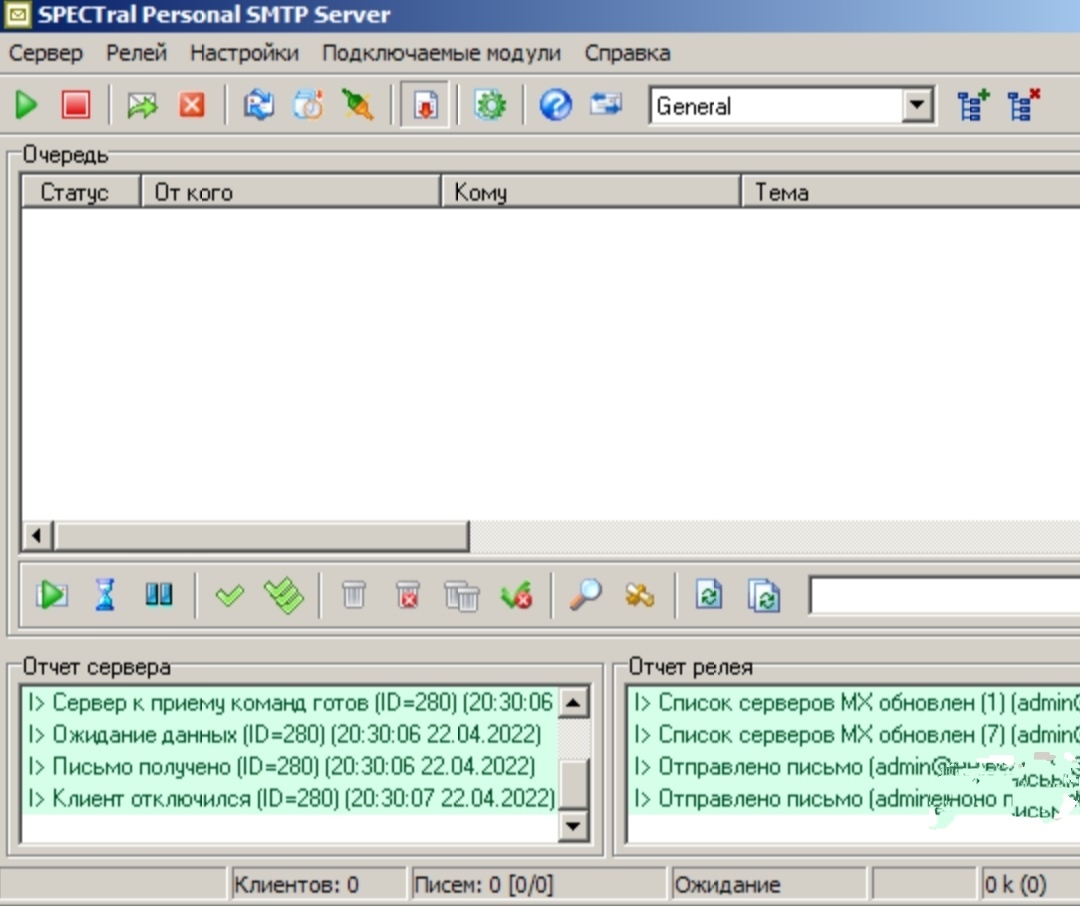Click the multiple trash bins icon
The image size is (1080, 906).
(462, 596)
